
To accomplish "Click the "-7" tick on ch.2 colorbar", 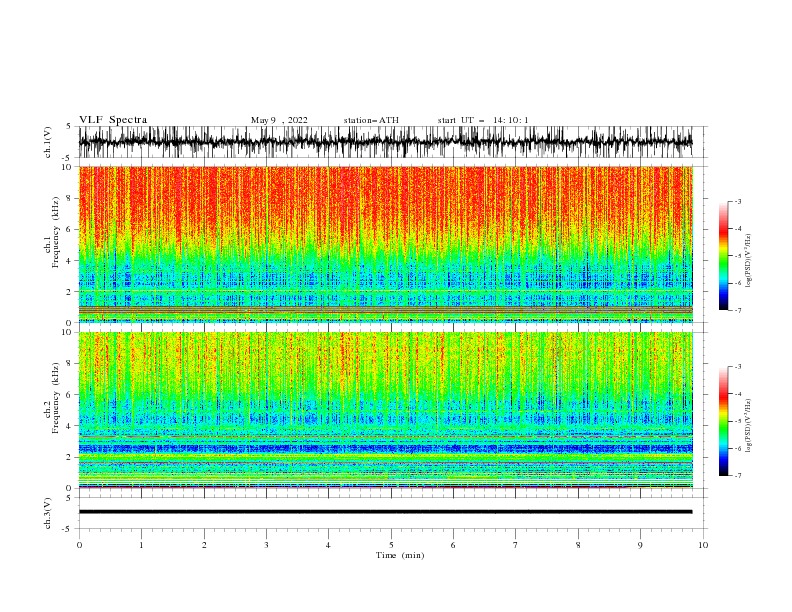I will coord(738,475).
